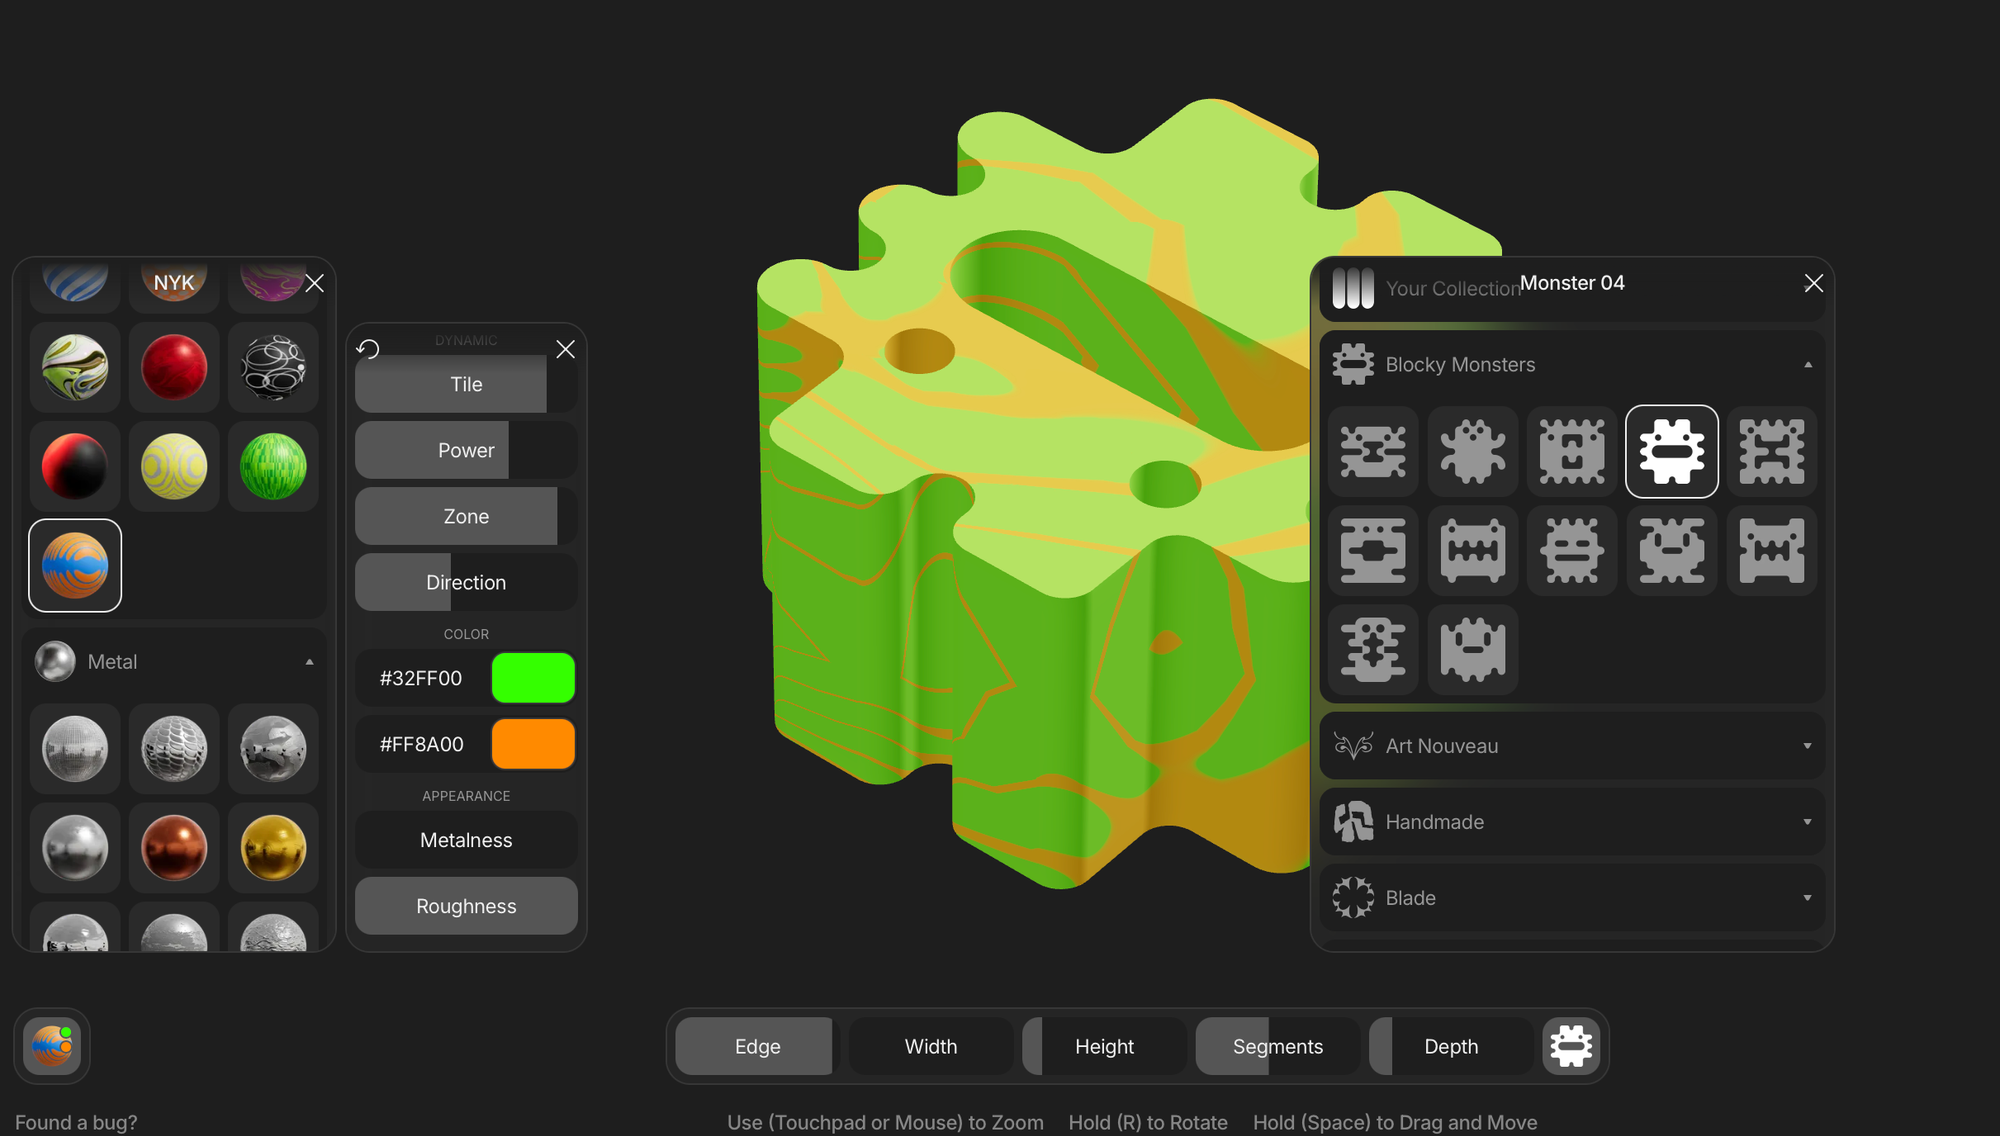
Task: Select the first Blocky Monsters shape
Action: [x=1373, y=452]
